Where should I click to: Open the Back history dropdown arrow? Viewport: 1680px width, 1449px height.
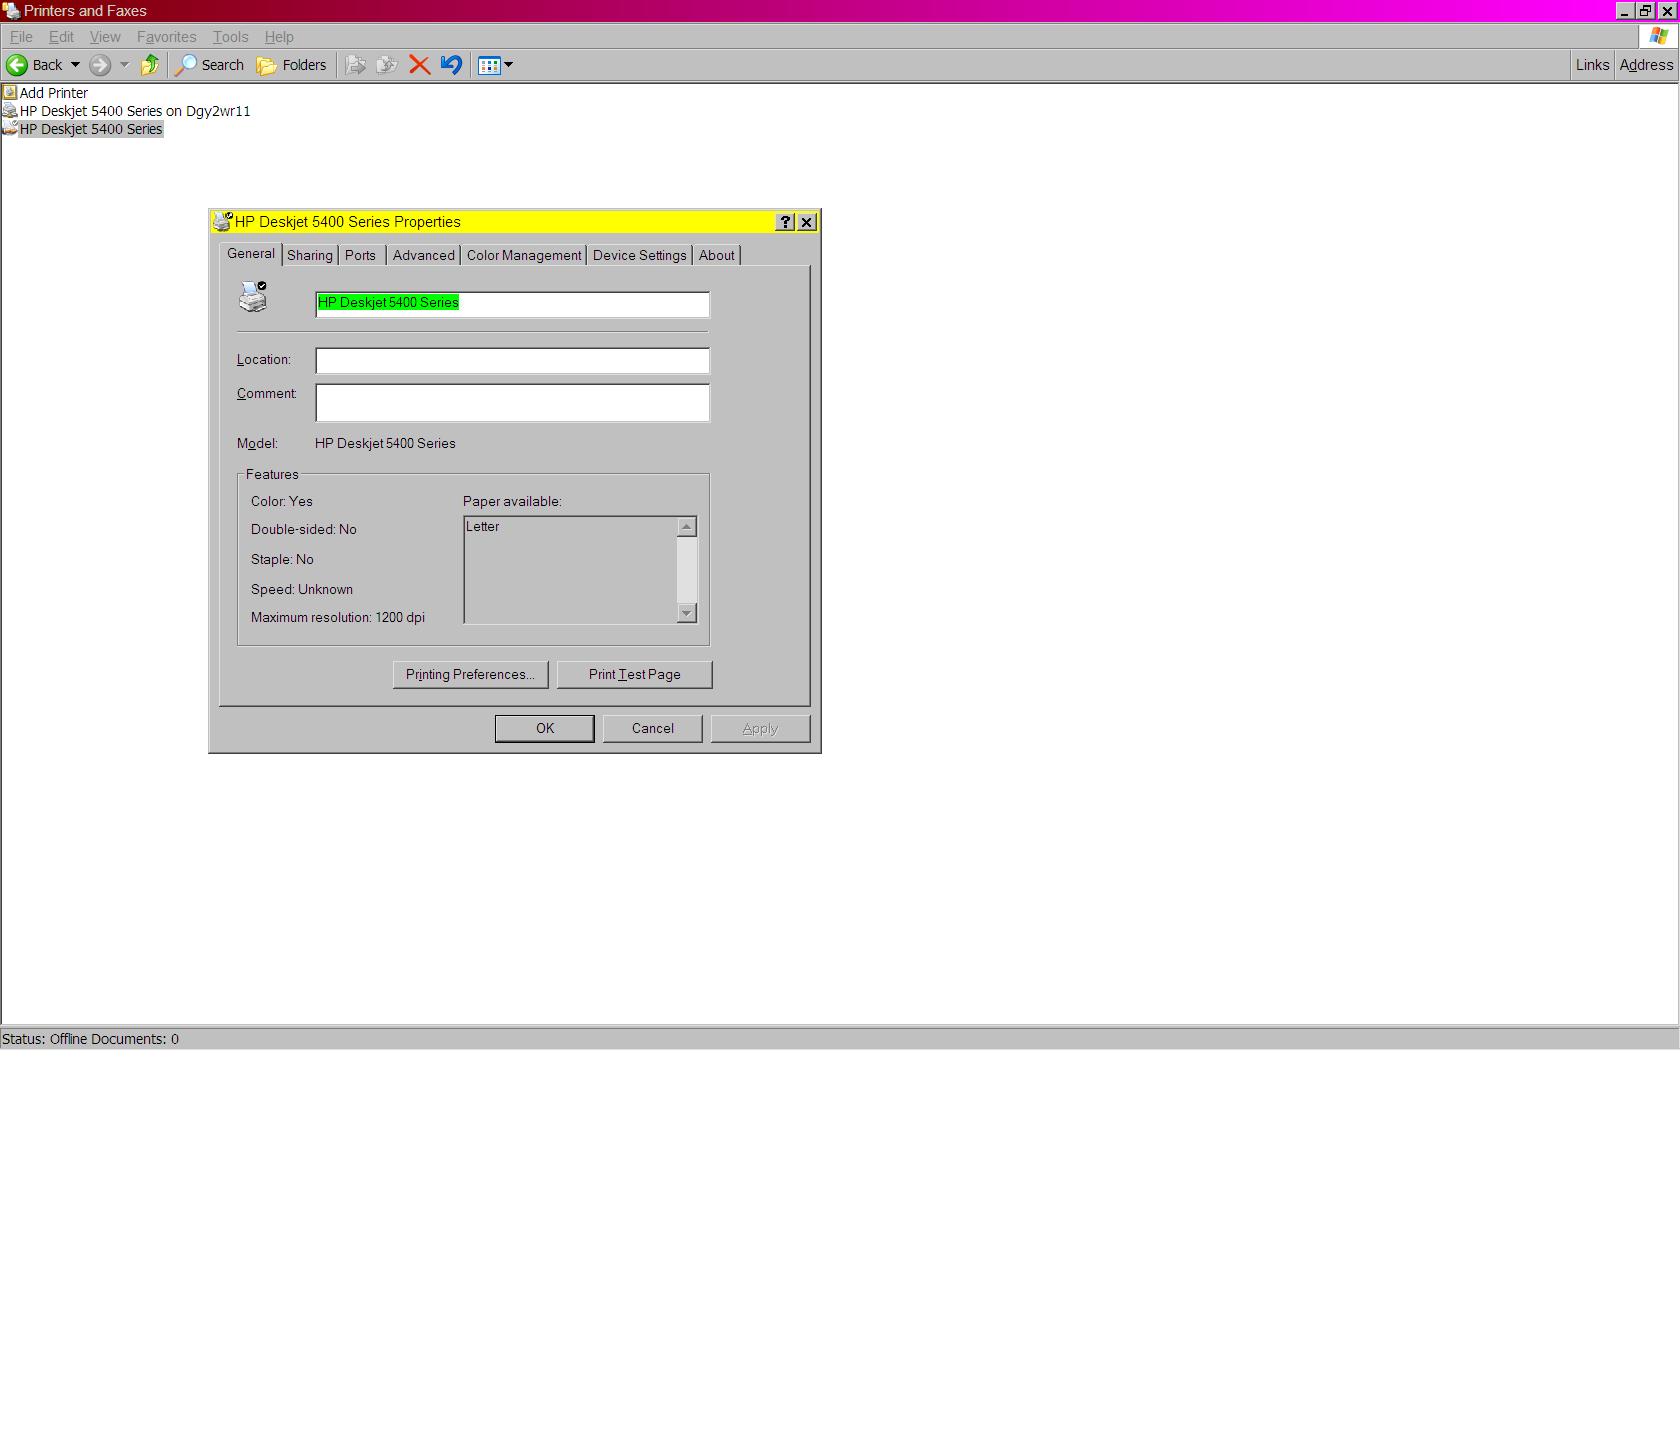click(75, 65)
